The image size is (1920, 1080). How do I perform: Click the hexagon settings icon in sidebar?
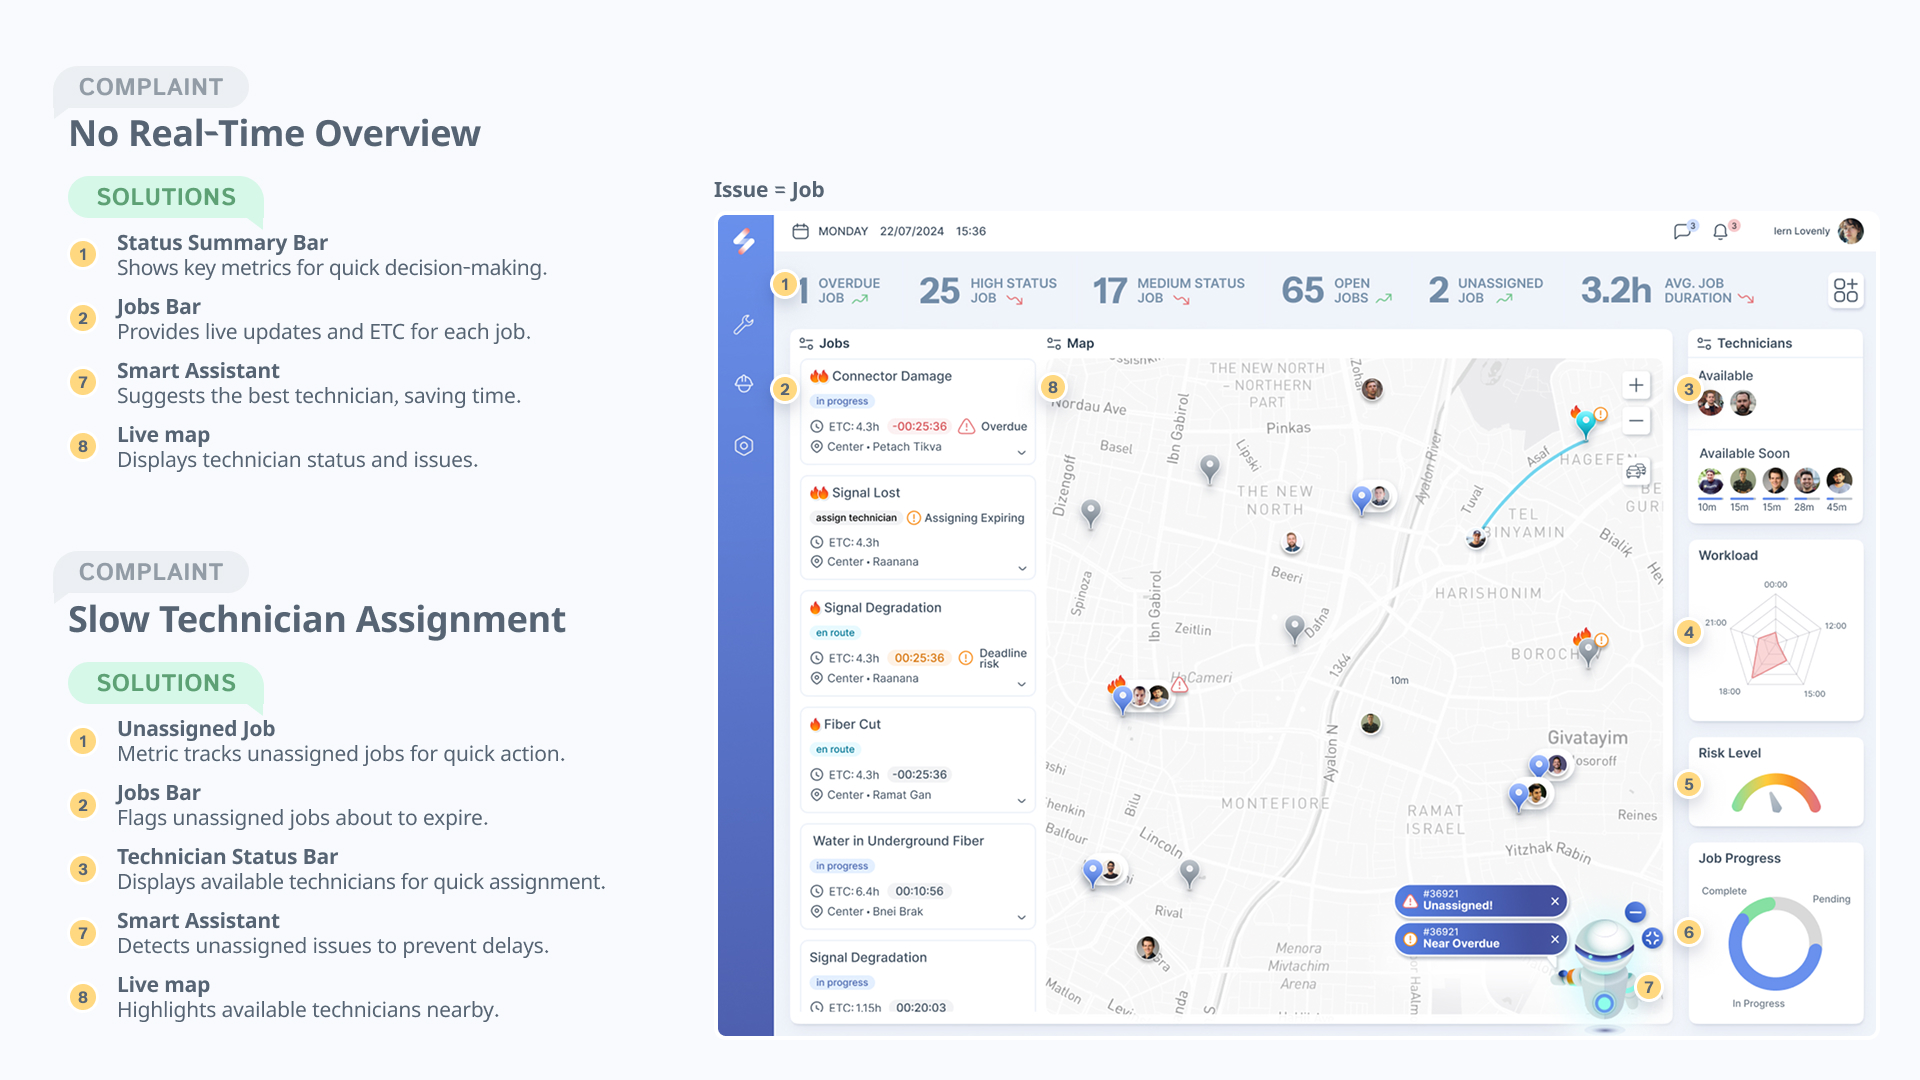pos(743,446)
